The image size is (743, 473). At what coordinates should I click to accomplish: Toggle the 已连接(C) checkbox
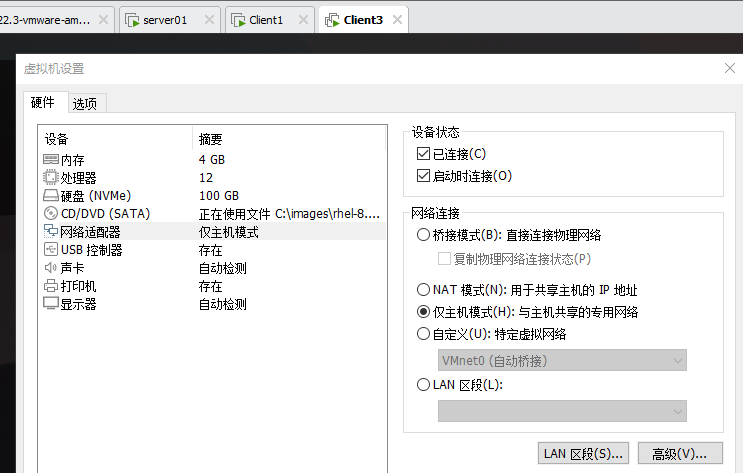[423, 154]
